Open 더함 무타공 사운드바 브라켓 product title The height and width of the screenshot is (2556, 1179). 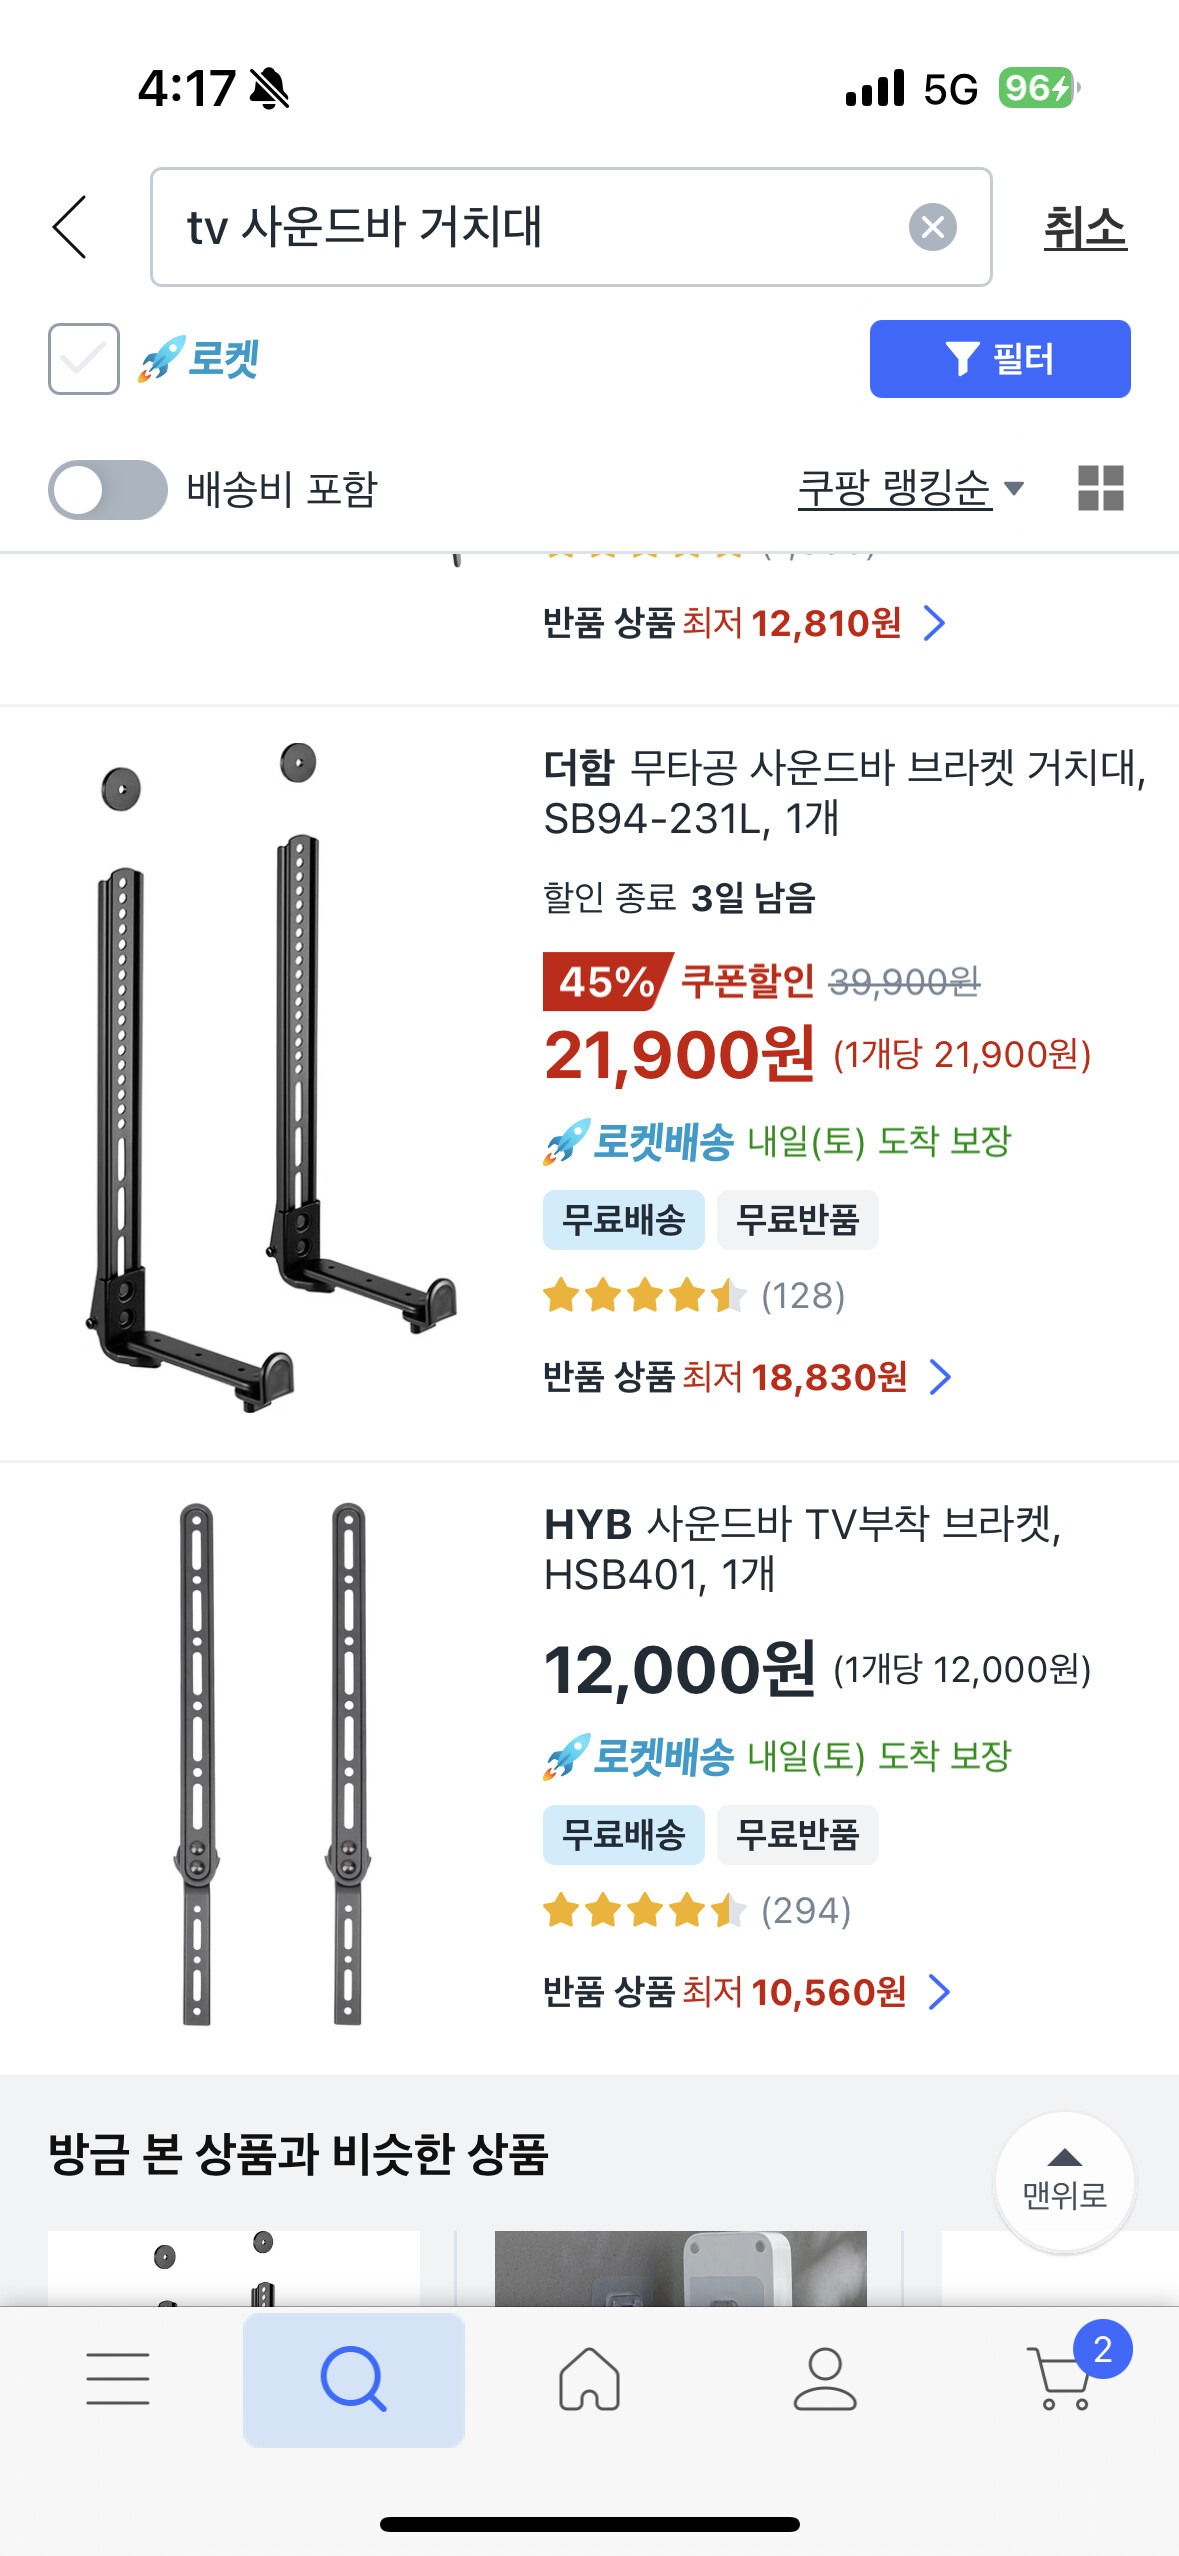pyautogui.click(x=844, y=793)
